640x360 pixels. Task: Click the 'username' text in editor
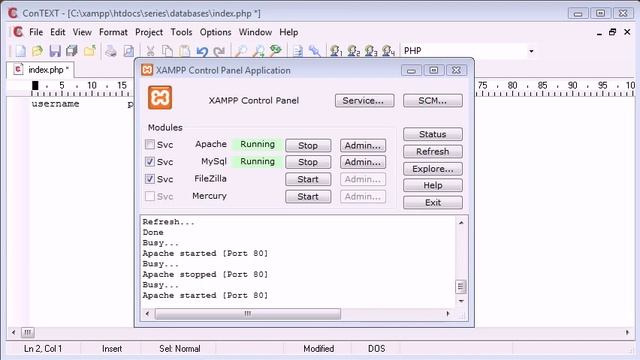56,104
